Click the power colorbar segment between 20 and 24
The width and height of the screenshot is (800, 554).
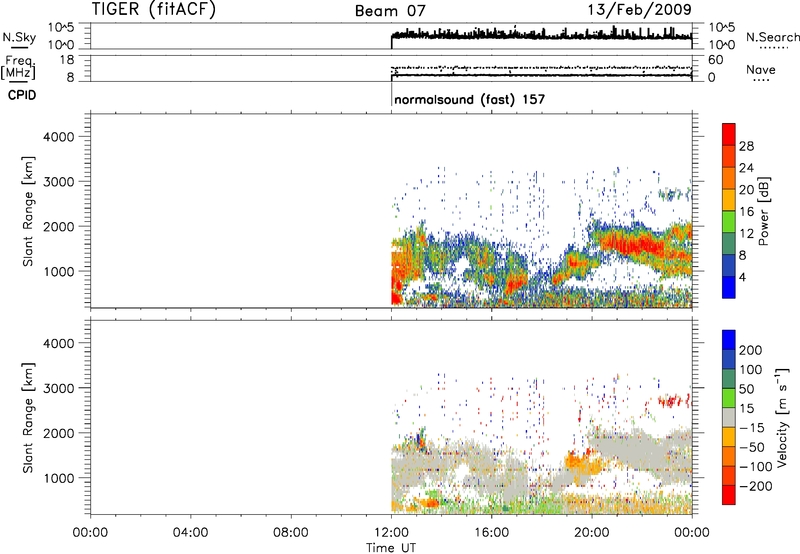coord(729,178)
